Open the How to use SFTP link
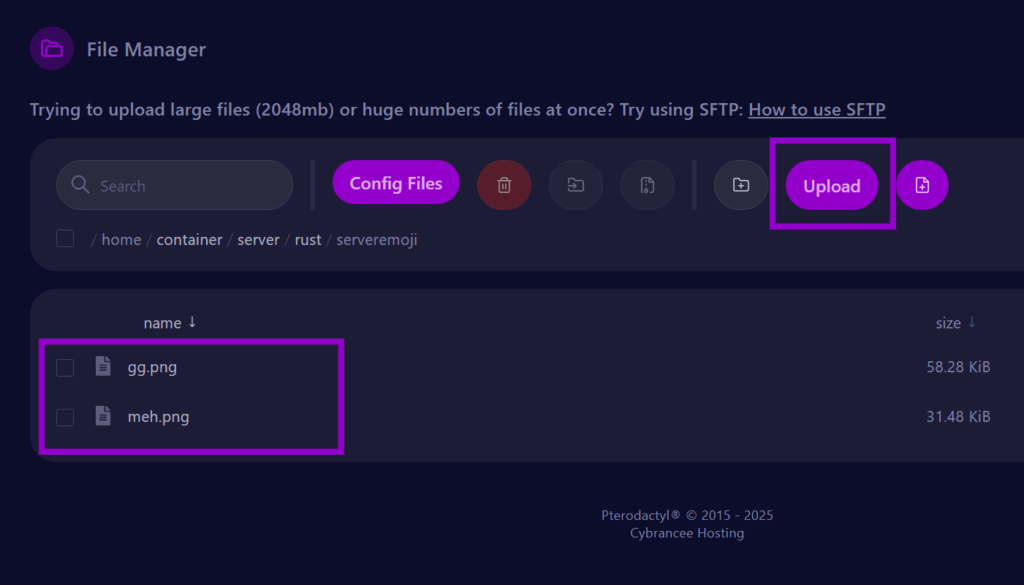1024x585 pixels. [x=816, y=110]
